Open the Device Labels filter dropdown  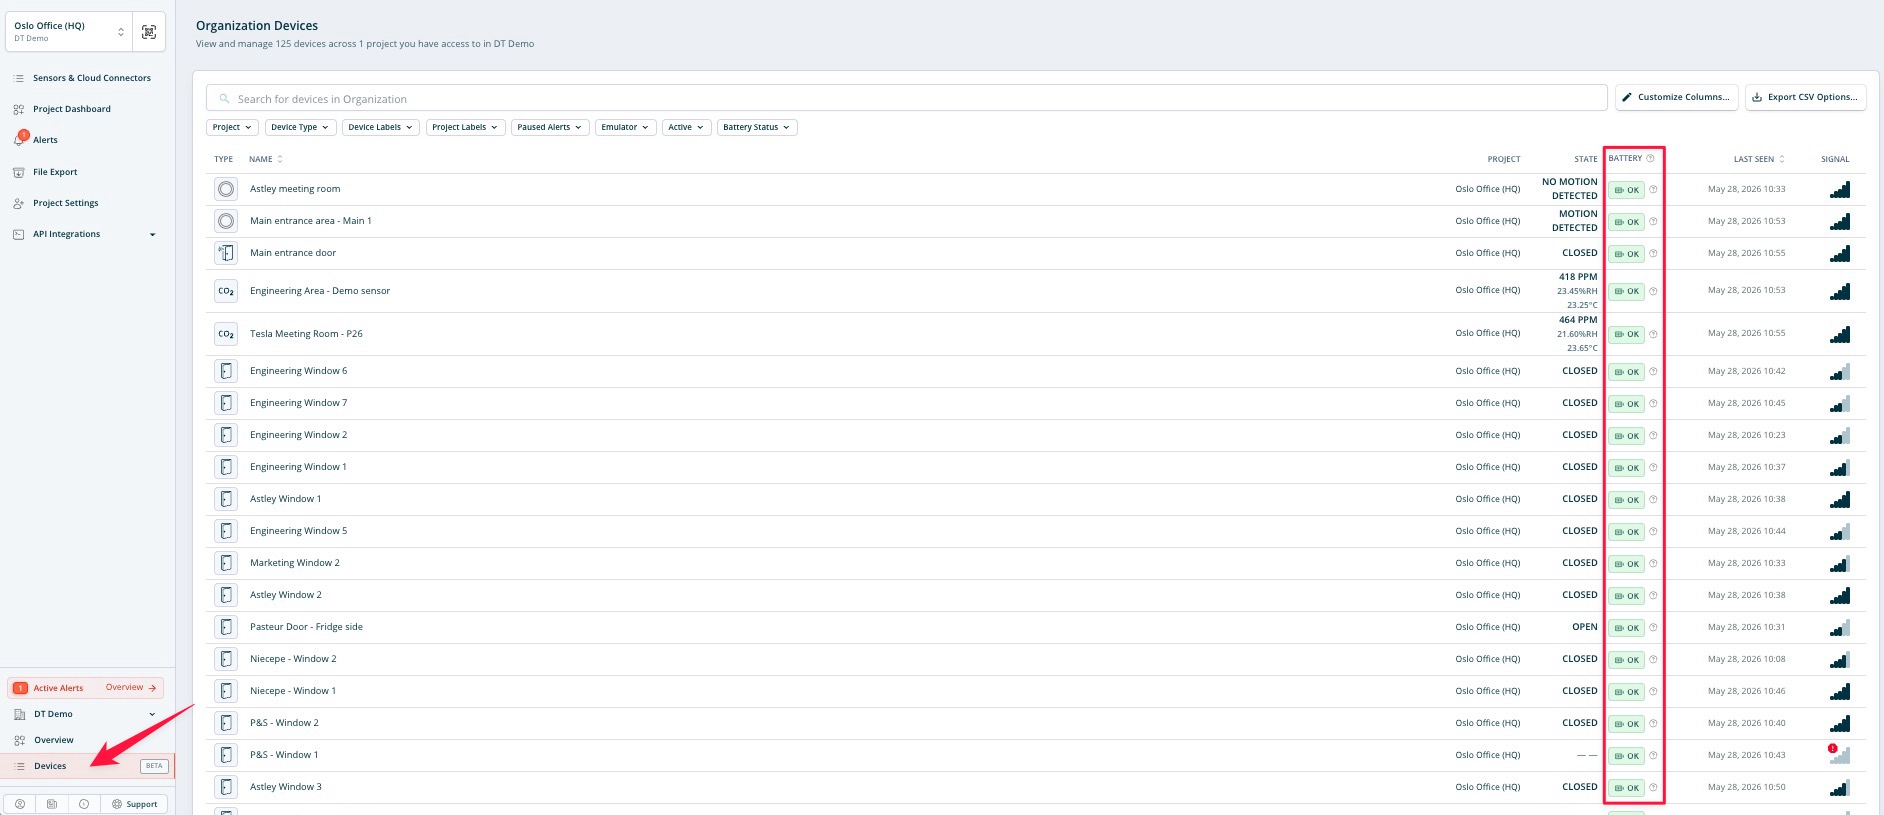tap(380, 127)
